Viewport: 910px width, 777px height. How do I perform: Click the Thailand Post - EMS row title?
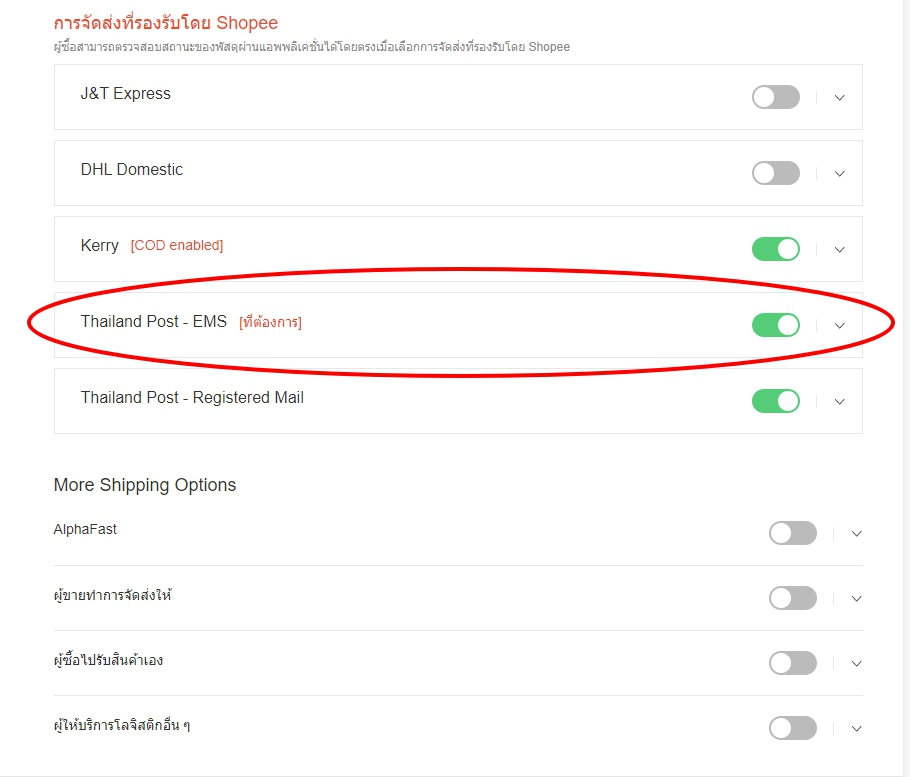(x=154, y=321)
